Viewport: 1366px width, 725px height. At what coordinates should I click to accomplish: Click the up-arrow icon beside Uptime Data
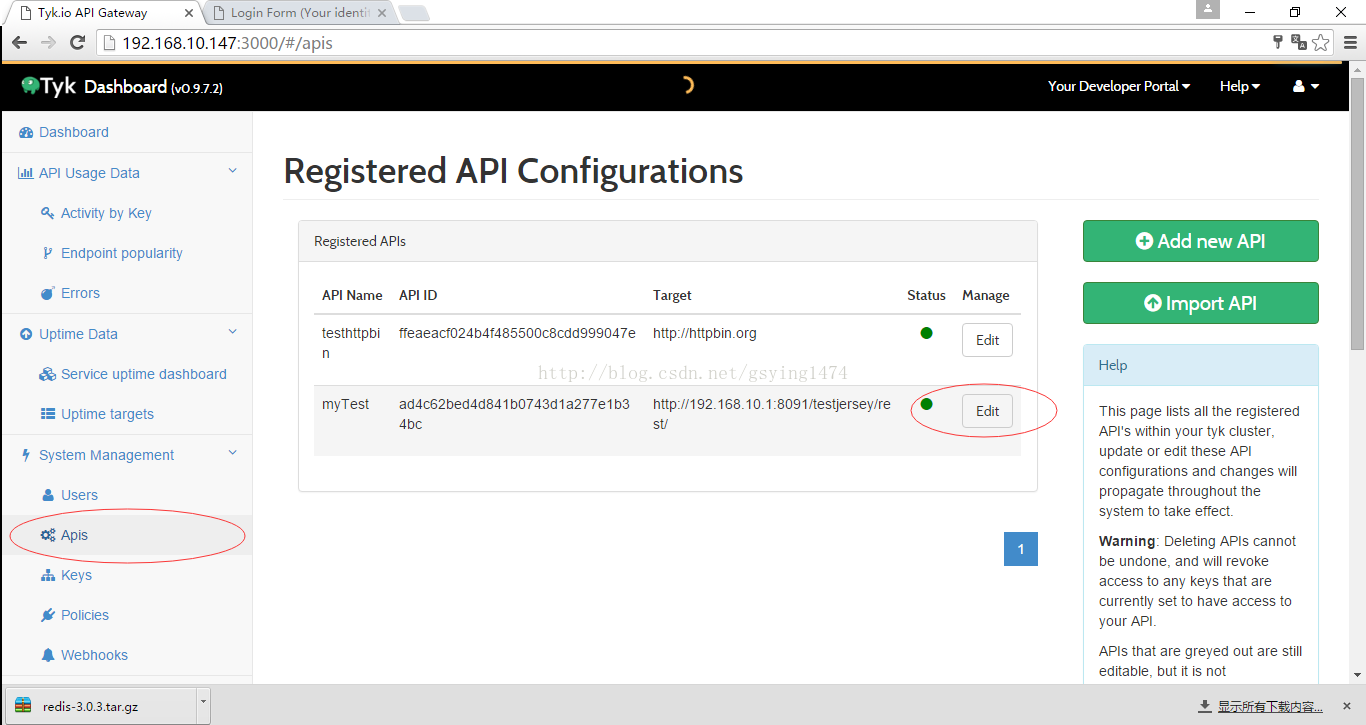pos(26,334)
